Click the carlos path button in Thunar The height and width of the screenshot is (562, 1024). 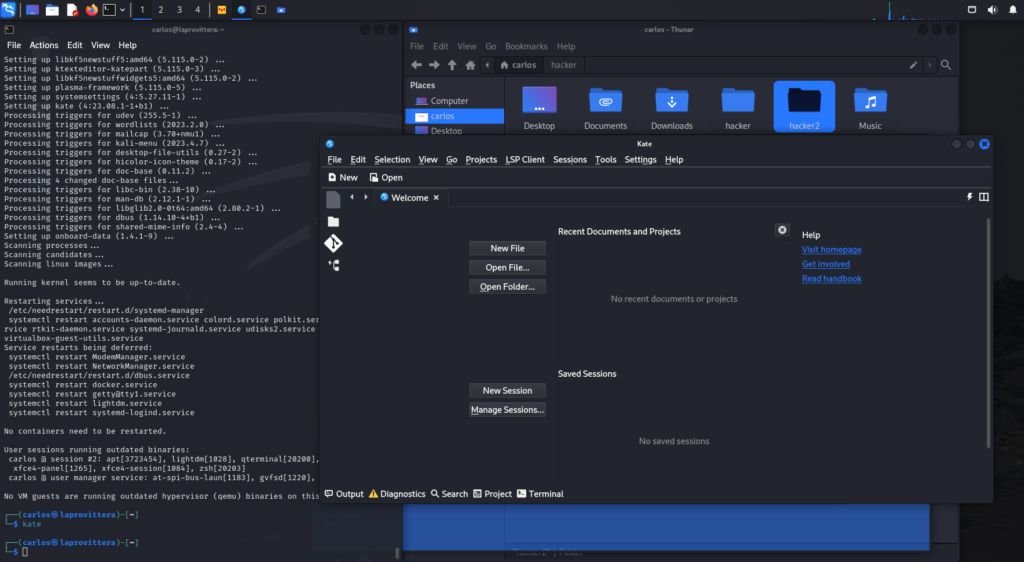point(518,65)
